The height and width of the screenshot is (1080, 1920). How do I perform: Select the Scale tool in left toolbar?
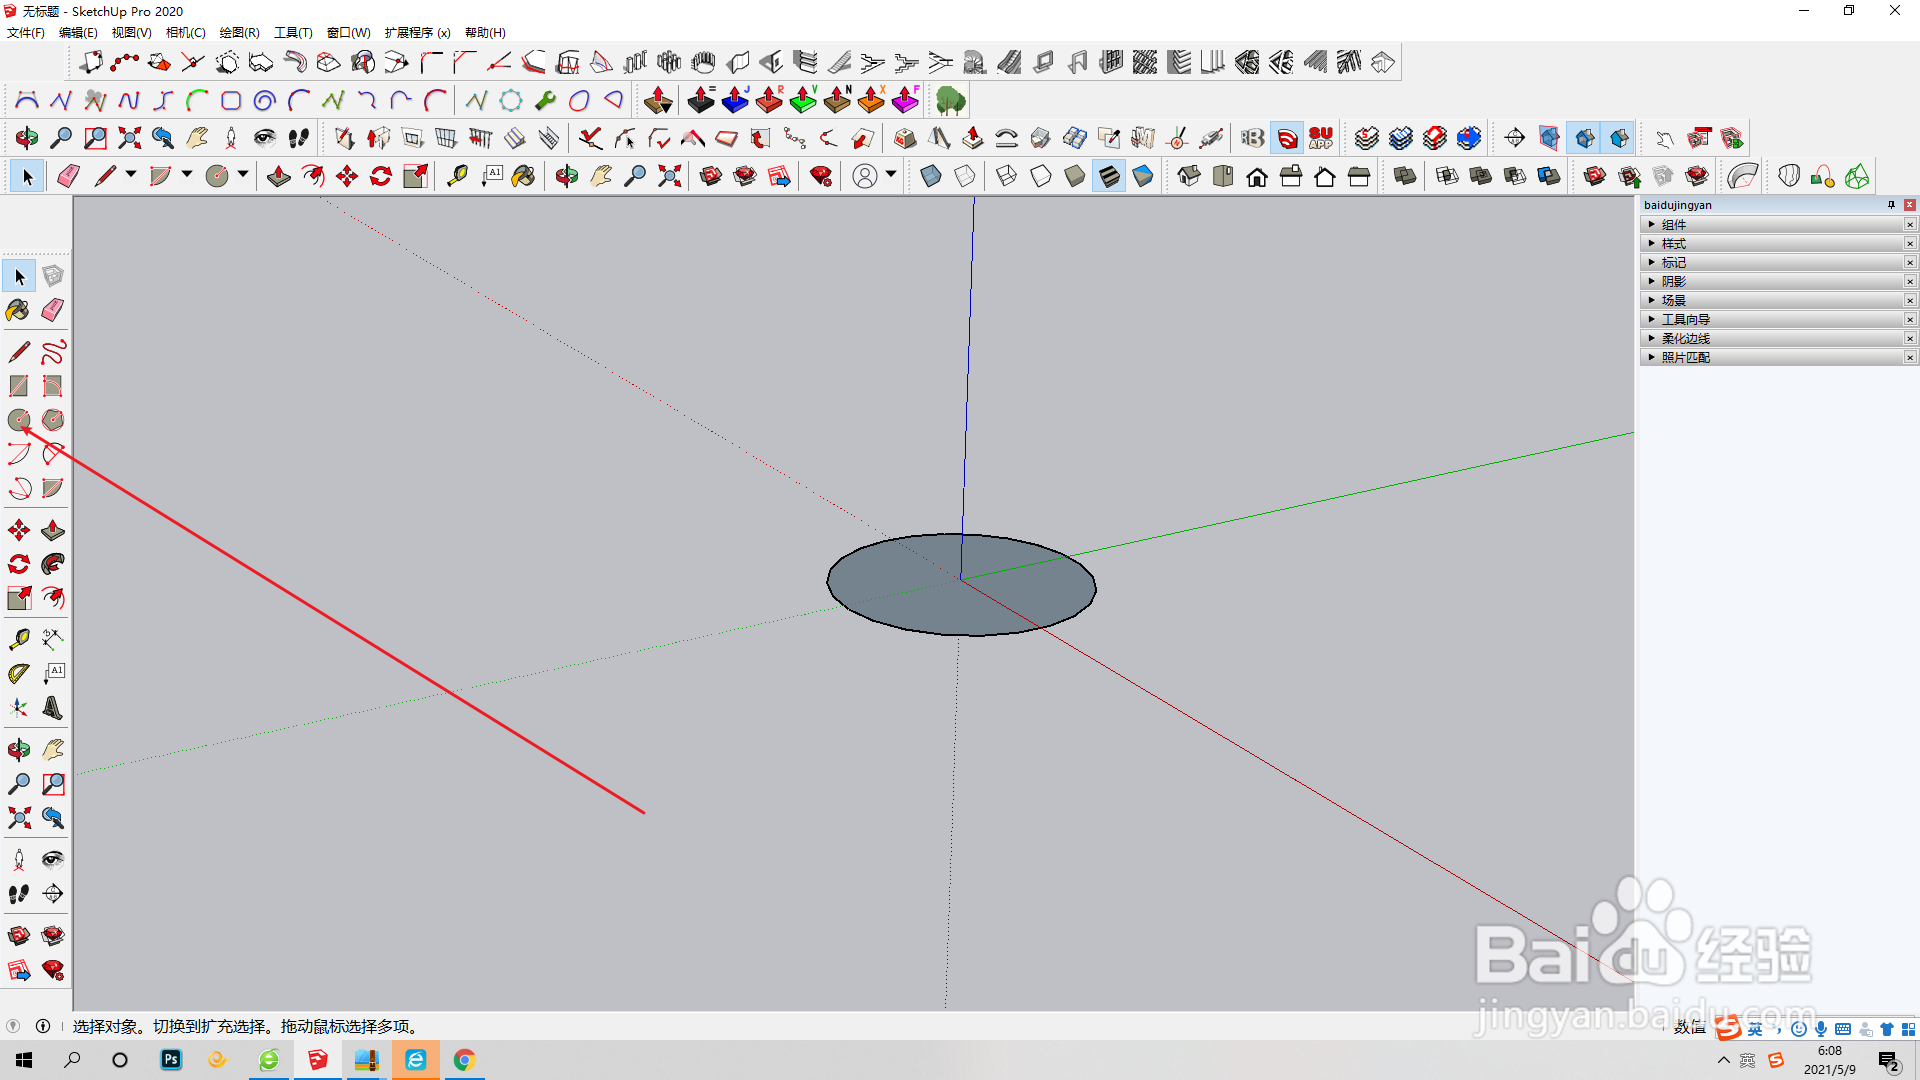click(x=19, y=598)
